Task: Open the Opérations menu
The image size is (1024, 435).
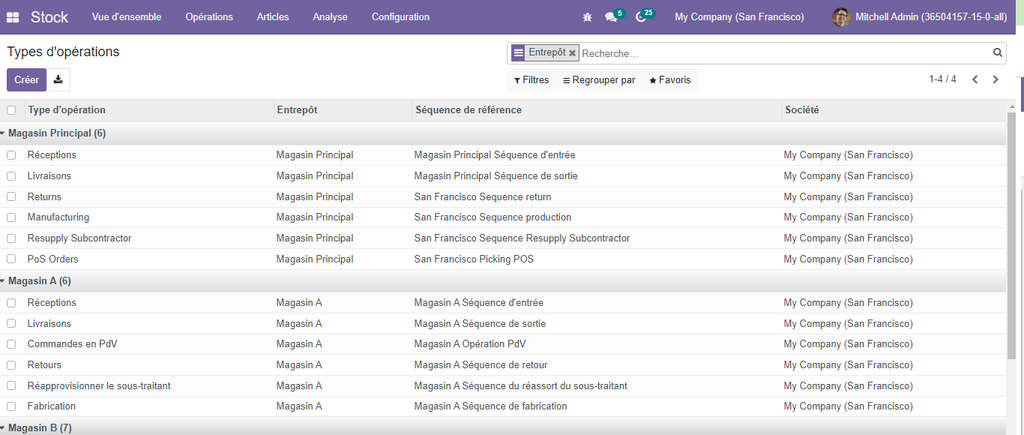Action: pos(209,17)
